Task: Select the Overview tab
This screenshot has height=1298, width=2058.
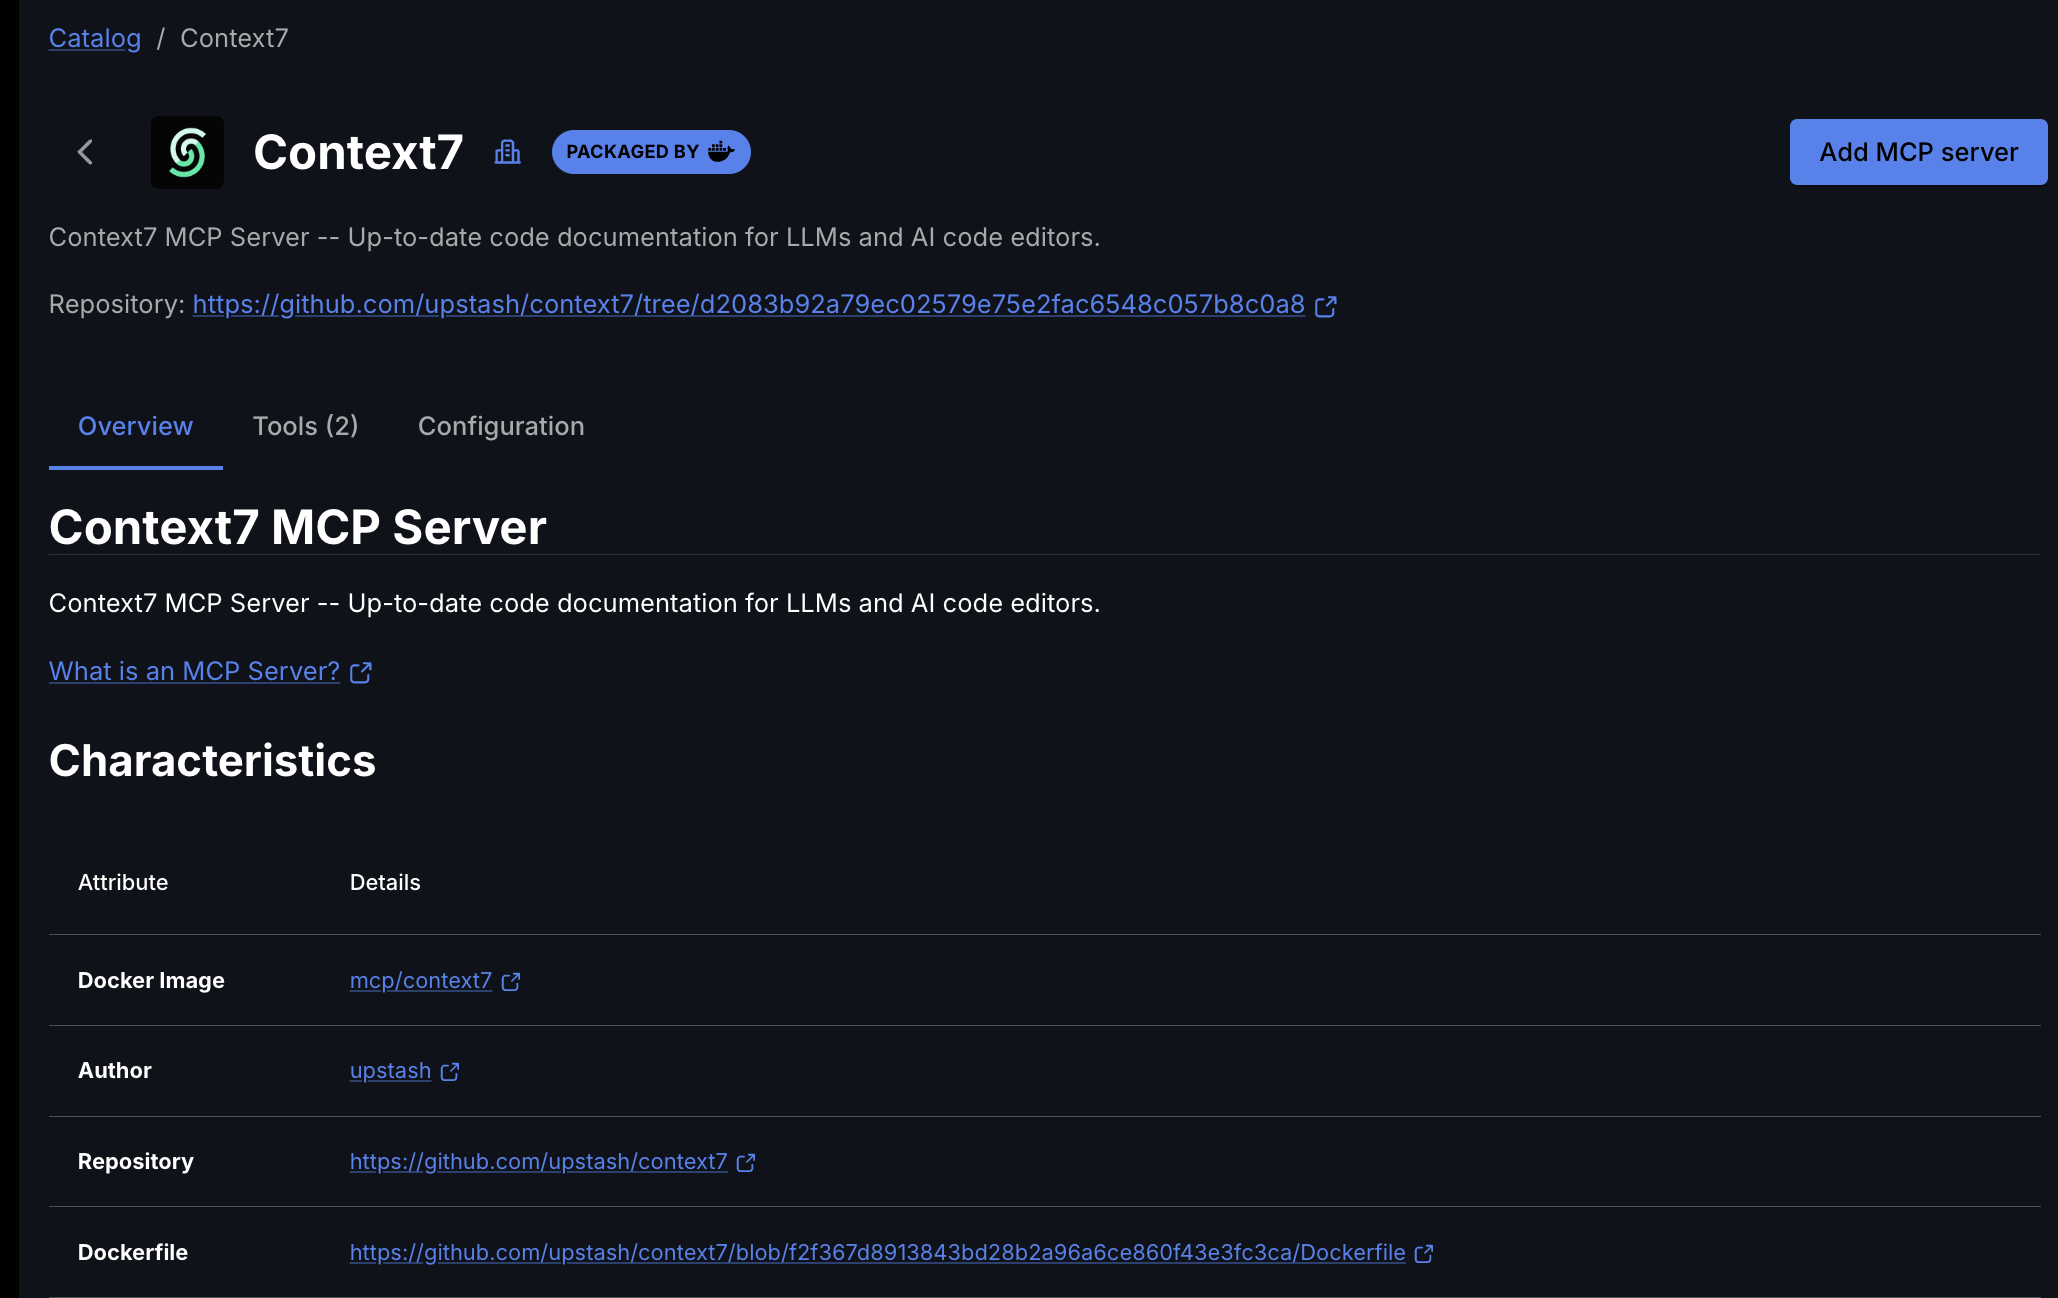Action: pyautogui.click(x=135, y=426)
